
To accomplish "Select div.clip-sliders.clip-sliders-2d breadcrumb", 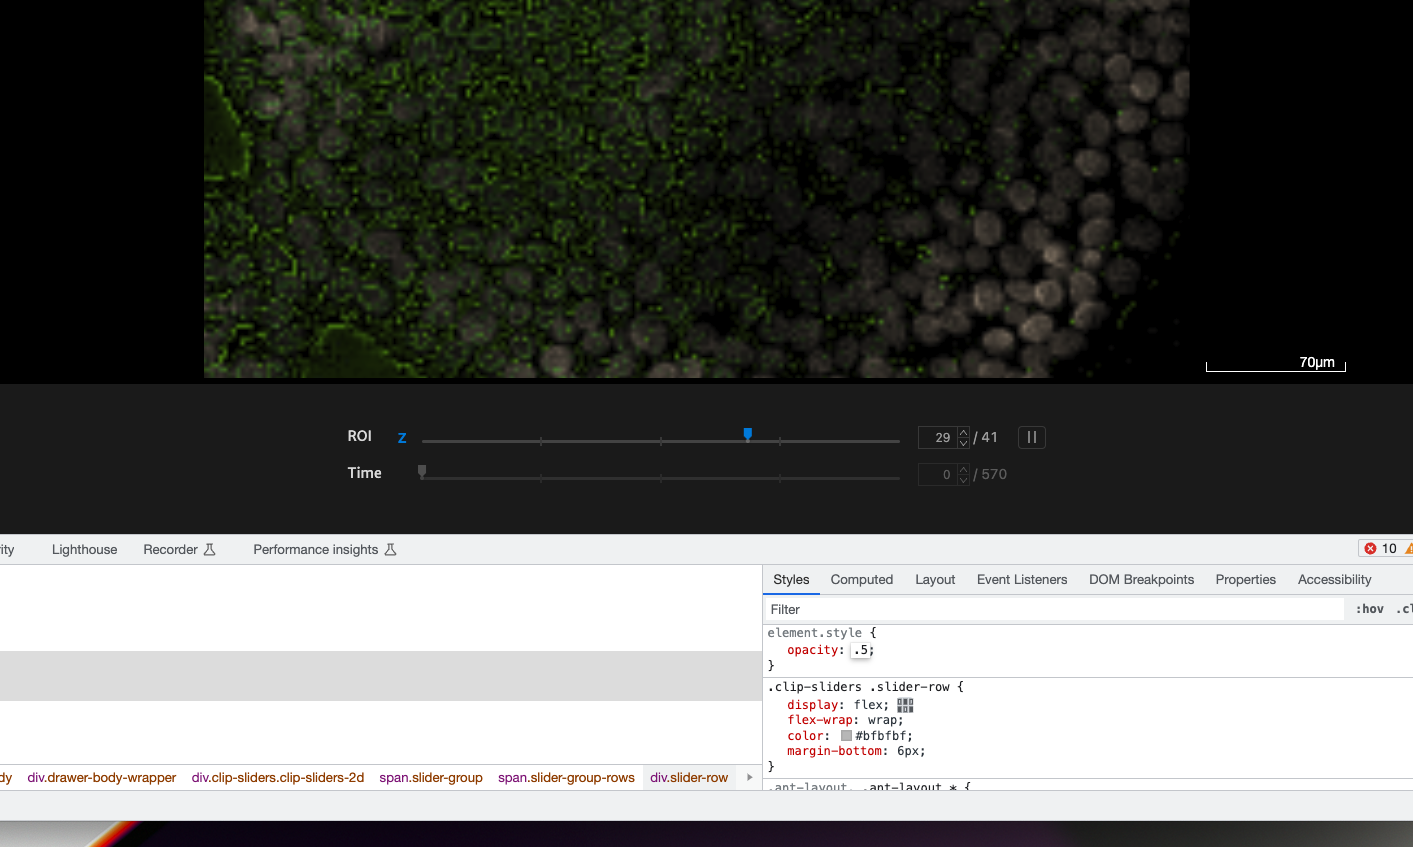I will 278,777.
